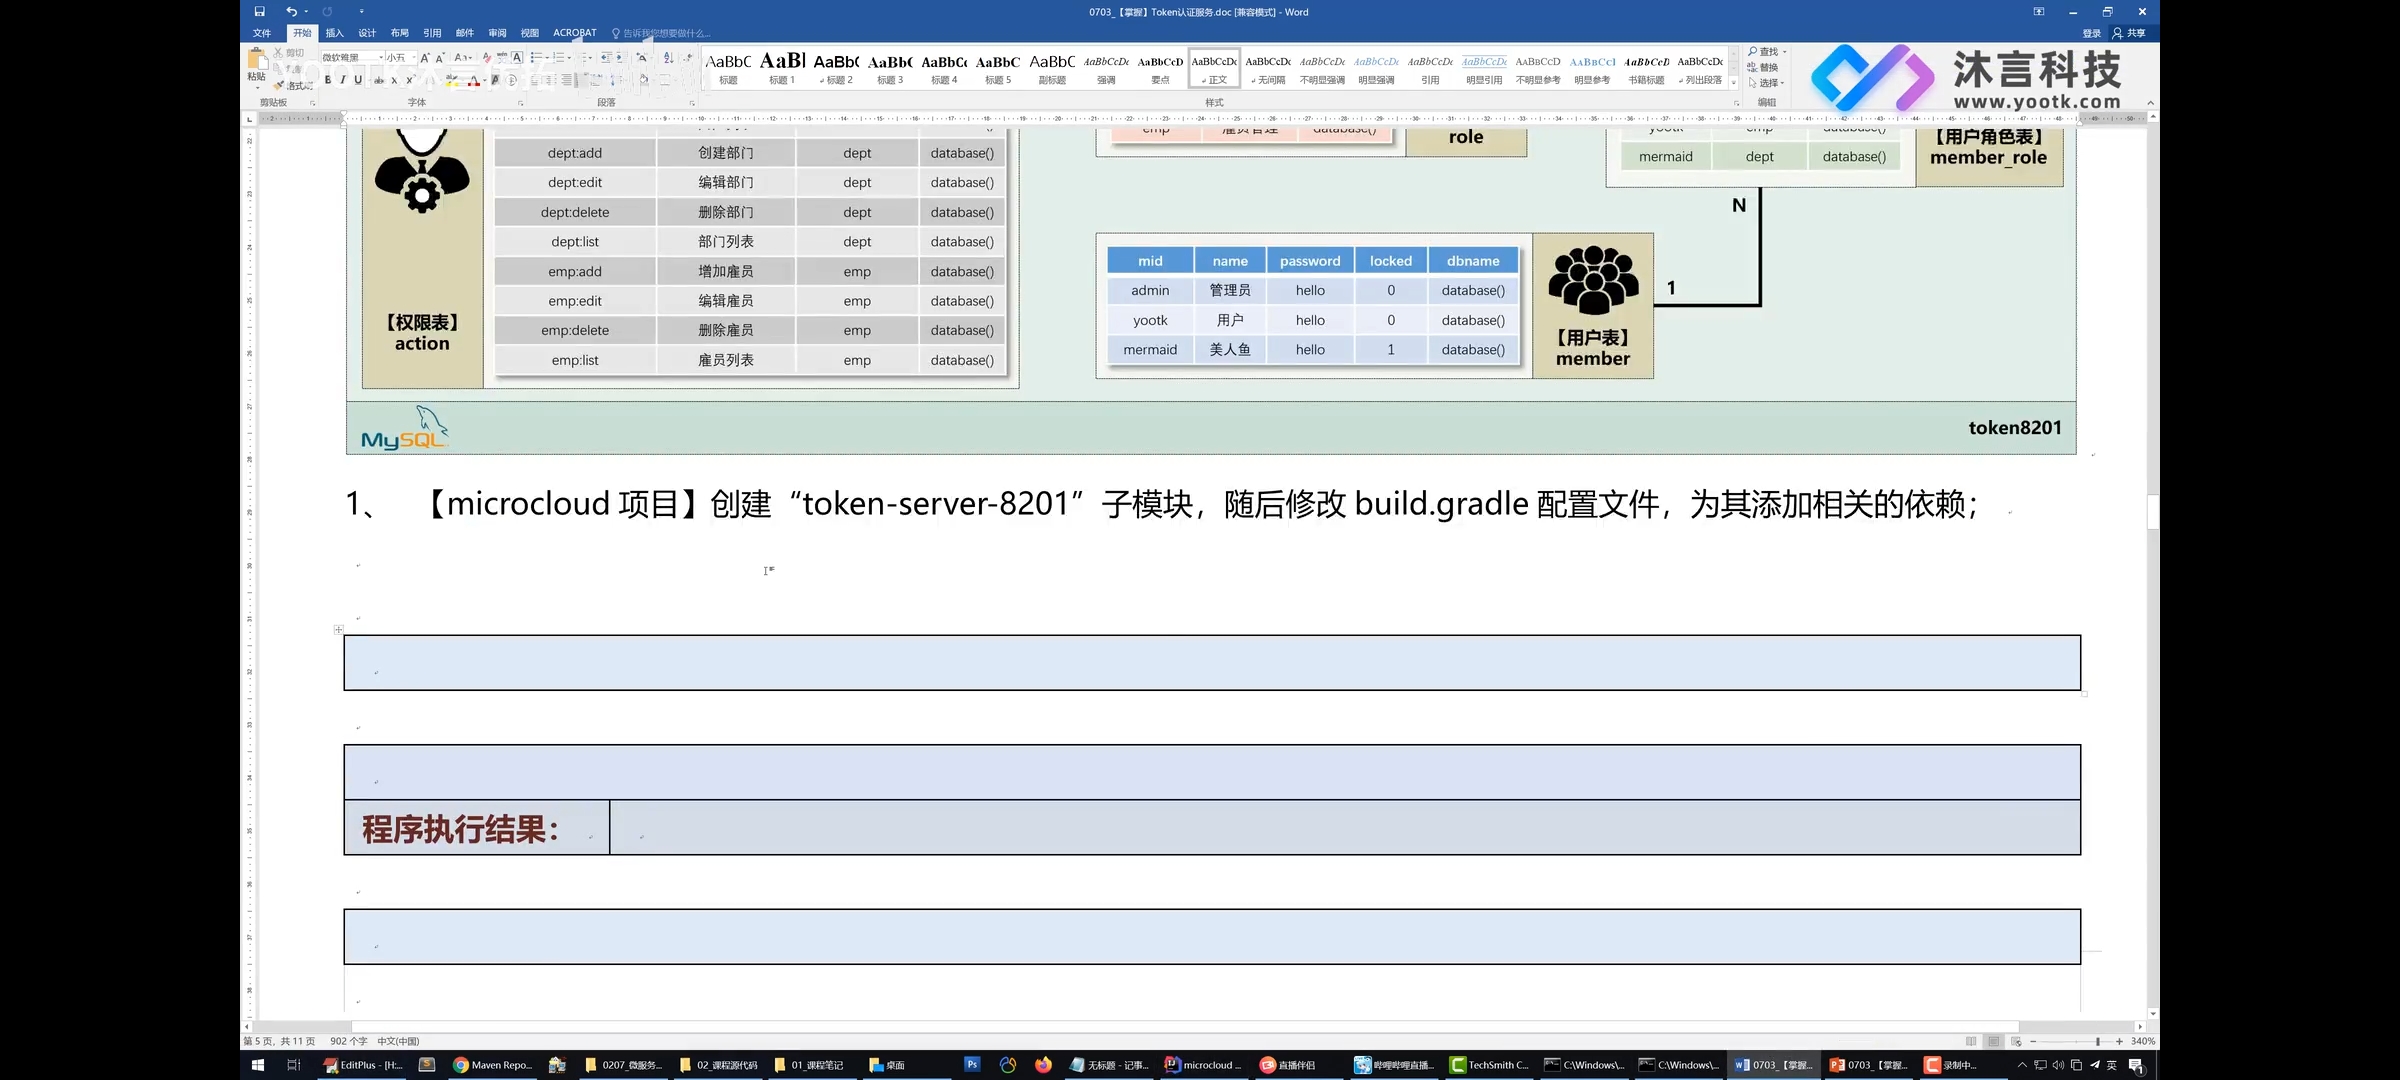2400x1080 pixels.
Task: Click the Replace (替换) button
Action: 1763,67
